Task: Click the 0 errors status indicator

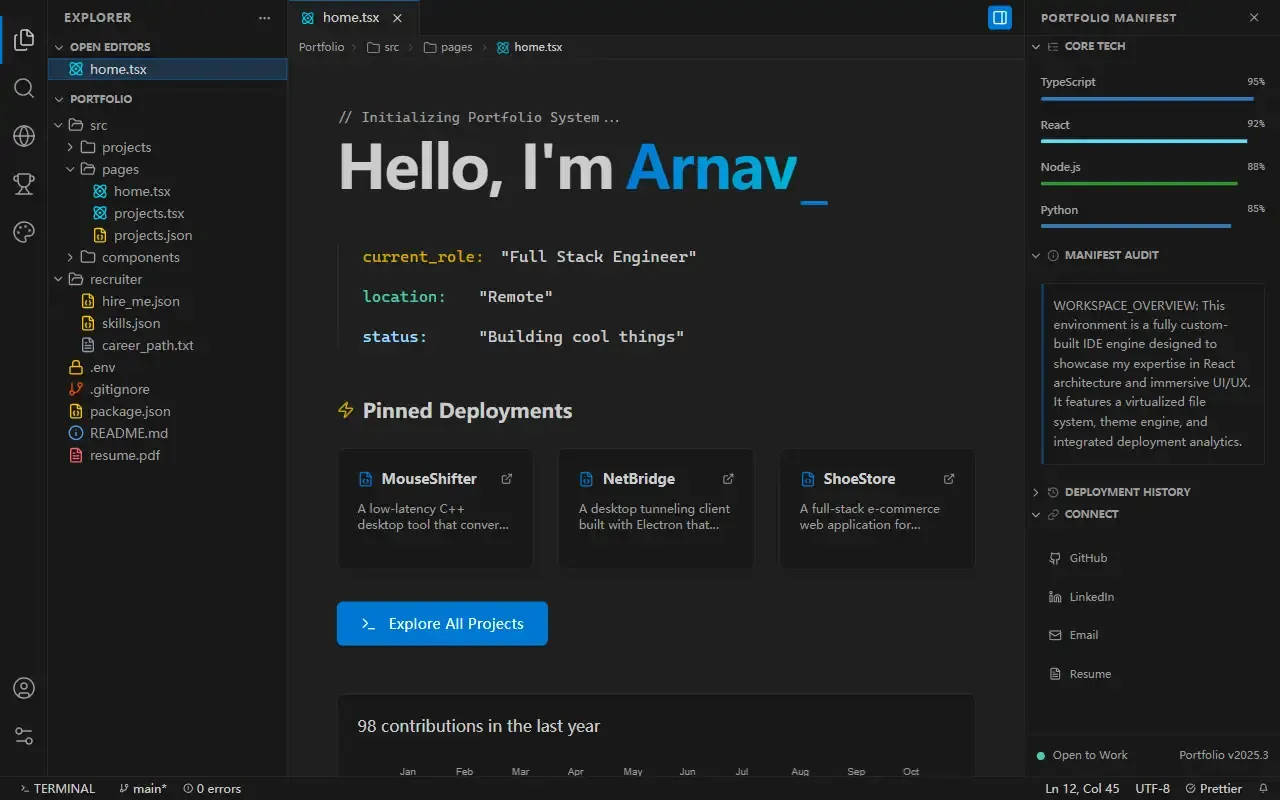Action: pyautogui.click(x=212, y=789)
